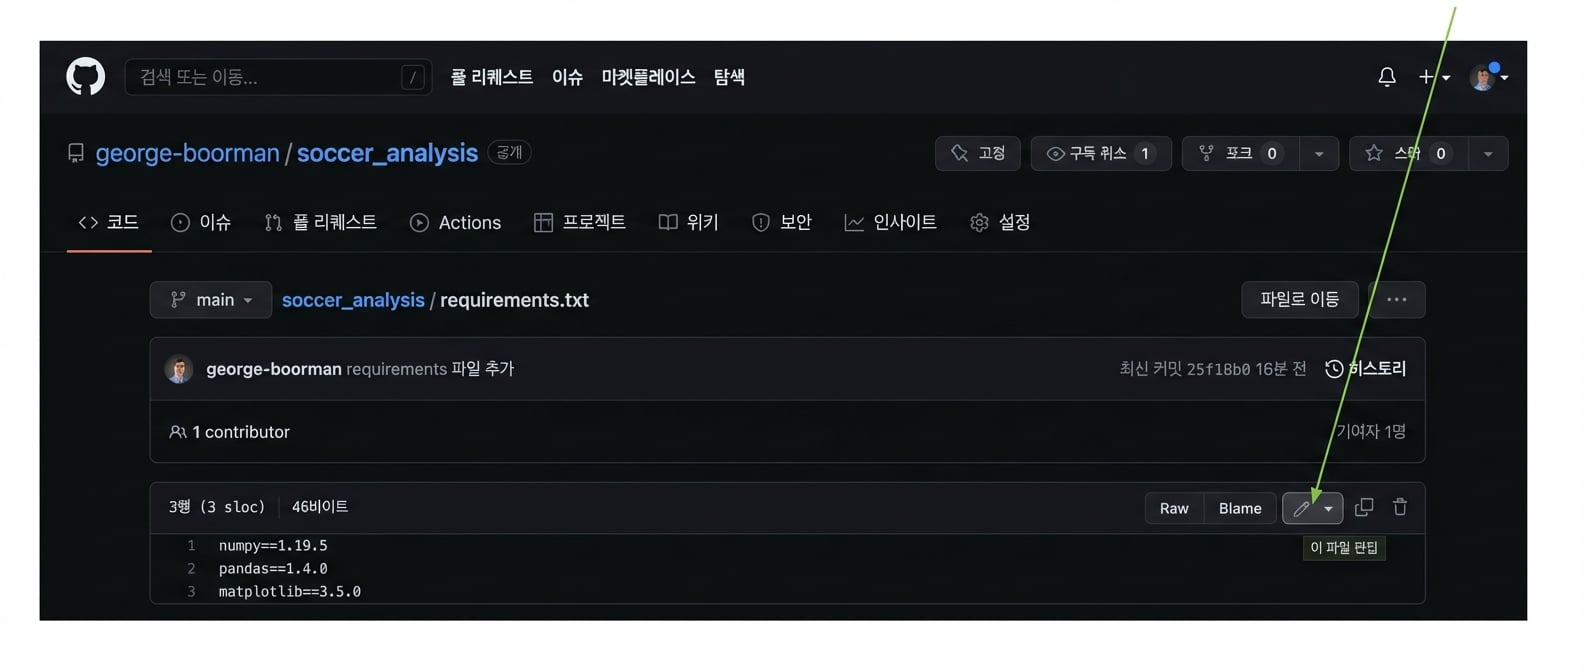Switch to the 인사이트 tab
Image resolution: width=1584 pixels, height=672 pixels.
891,222
